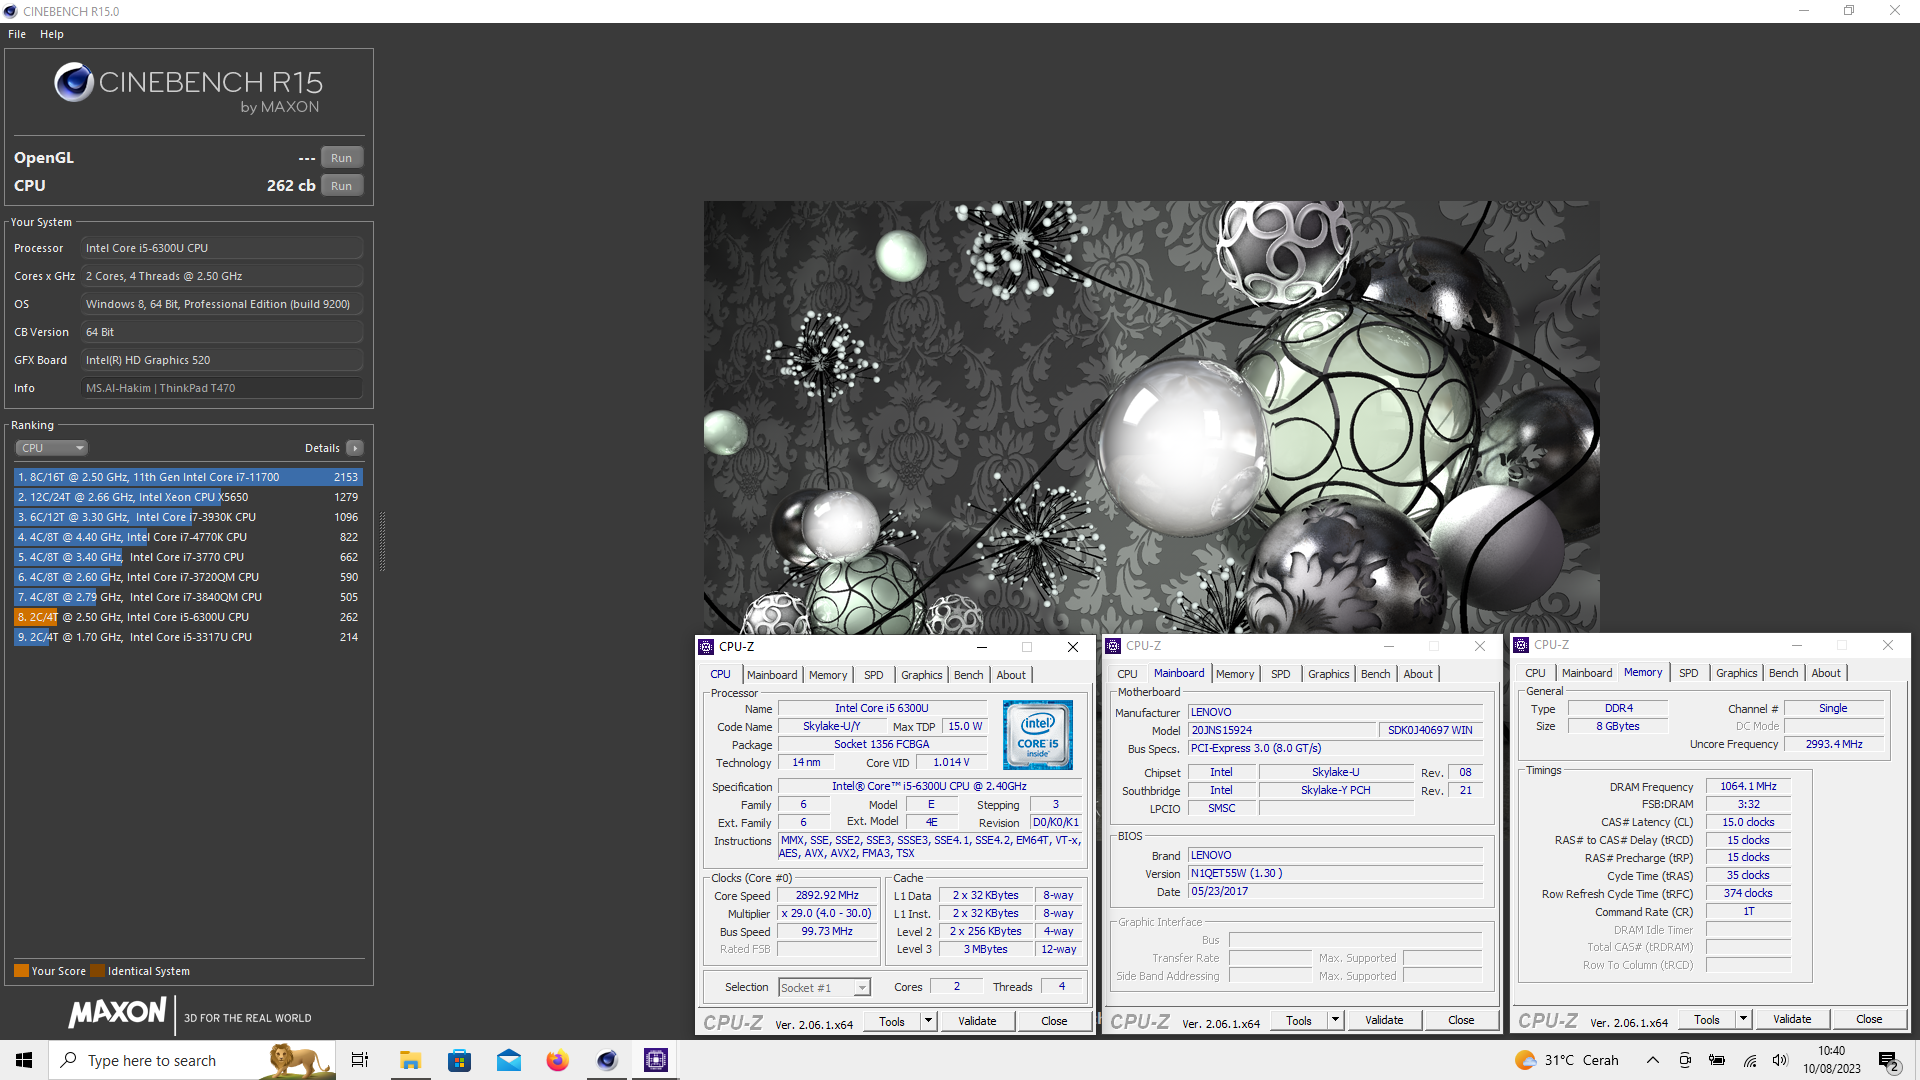Open the notification center icon
This screenshot has width=1920, height=1080.
tap(1889, 1061)
